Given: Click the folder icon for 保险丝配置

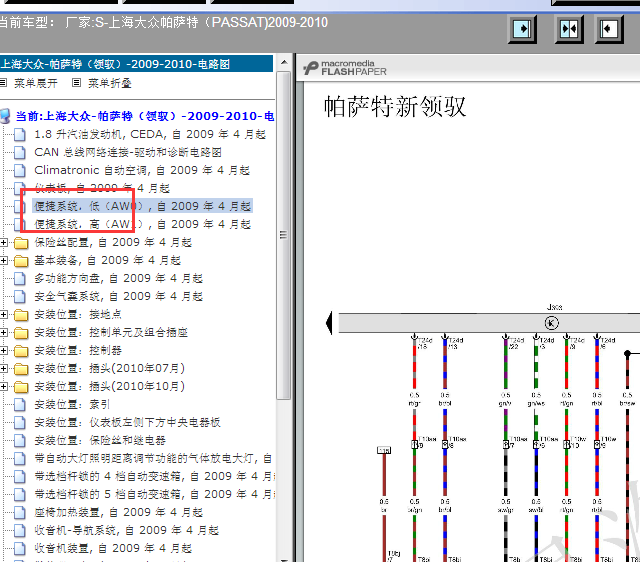Looking at the screenshot, I should [21, 242].
